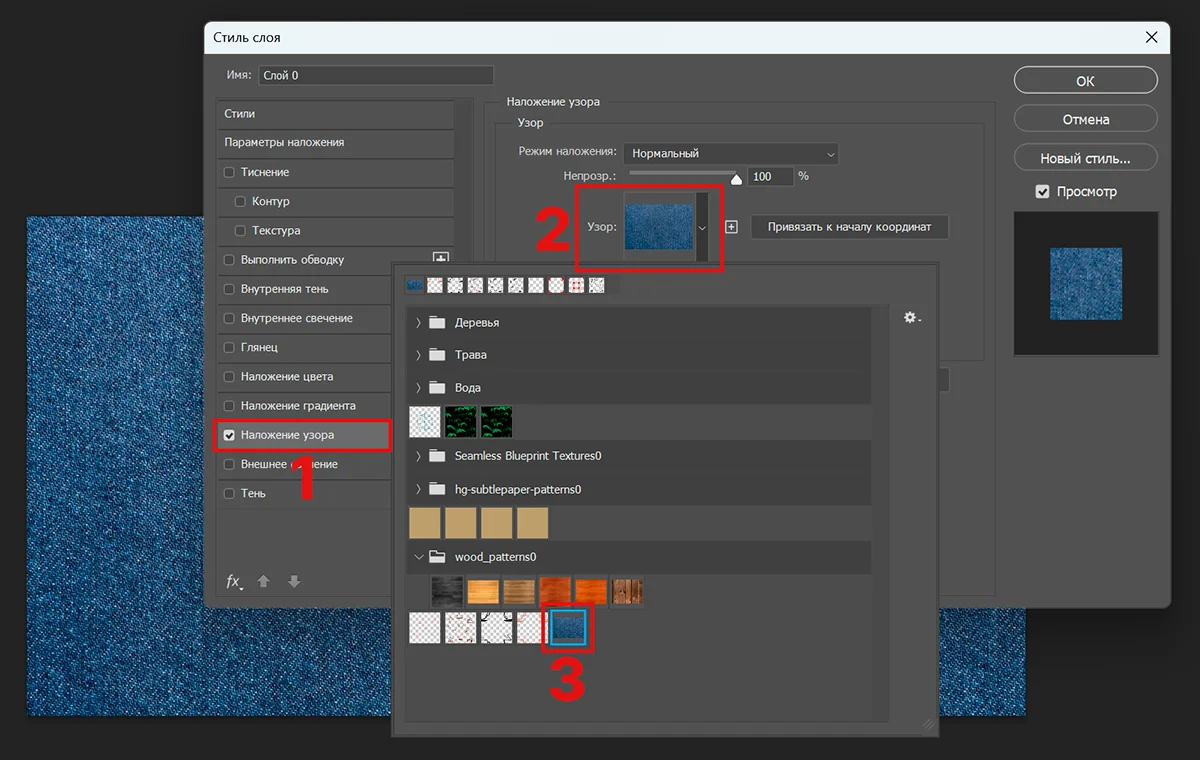
Task: Open the Узор pattern picker dropdown arrow
Action: pos(702,228)
